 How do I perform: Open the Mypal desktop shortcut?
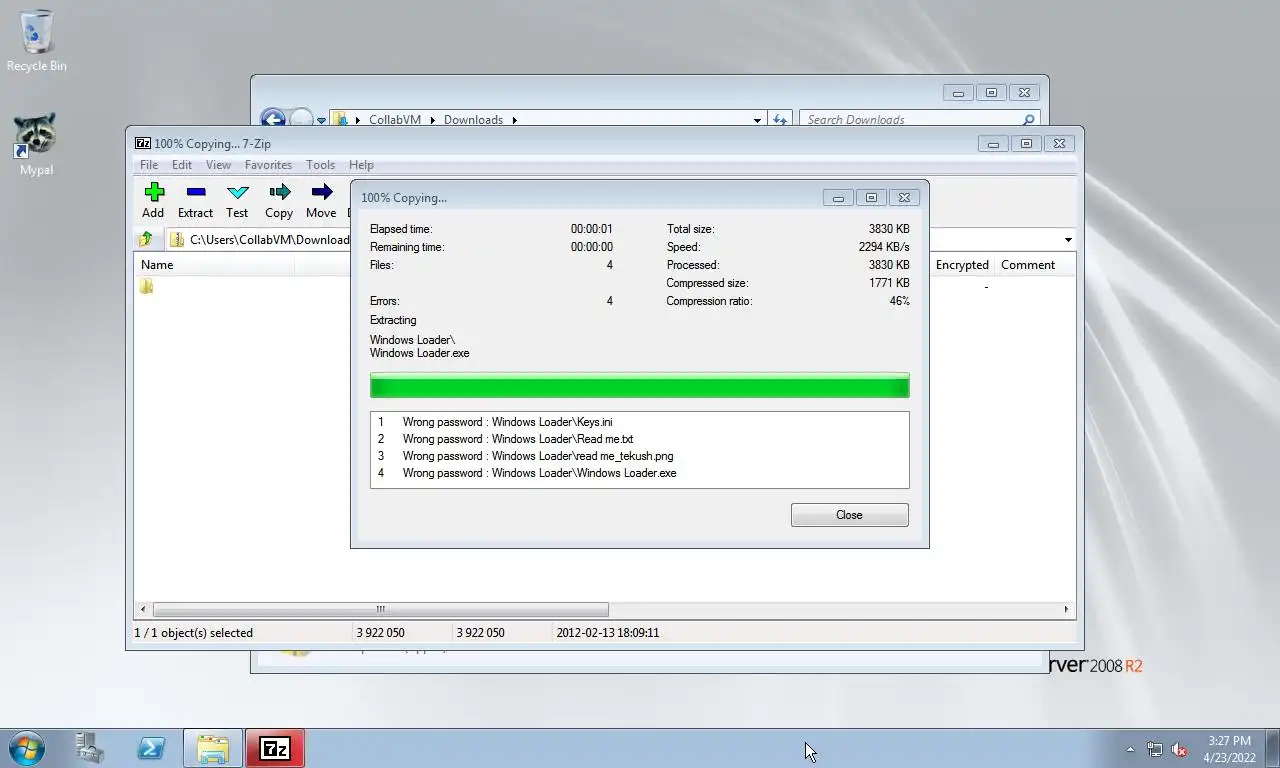pos(36,145)
